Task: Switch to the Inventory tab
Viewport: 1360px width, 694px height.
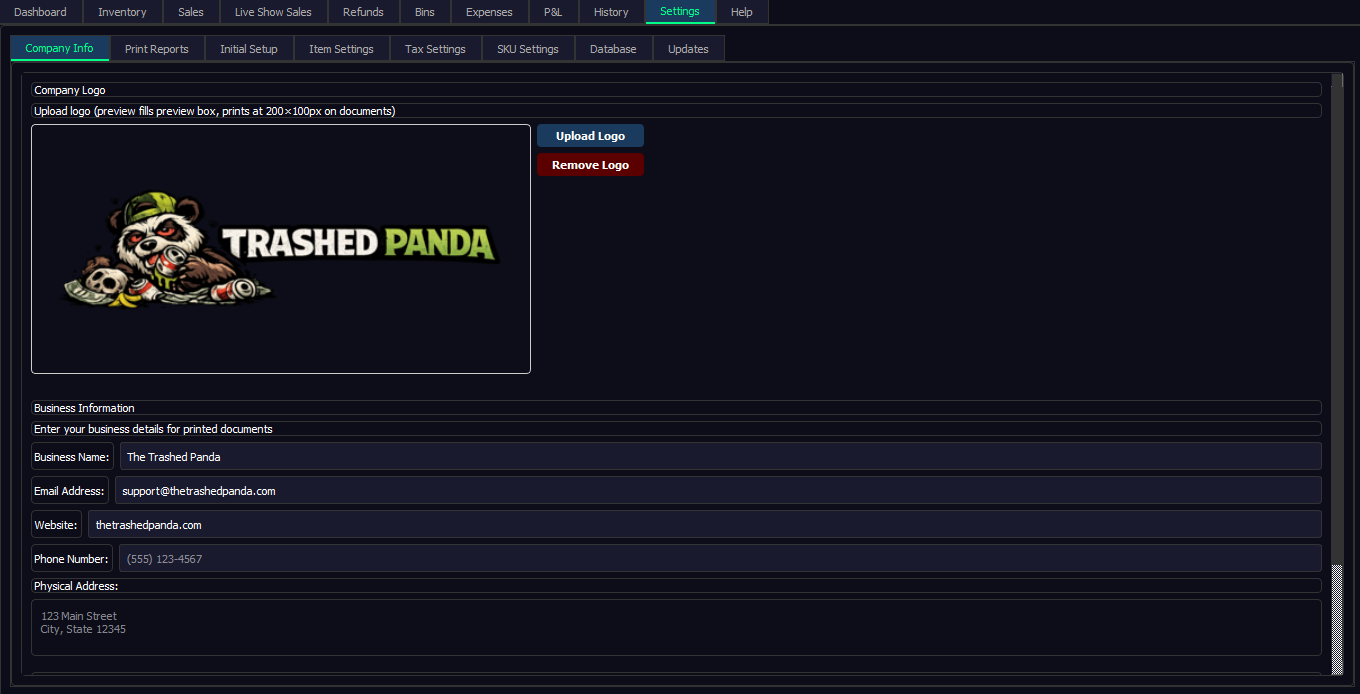Action: coord(122,12)
